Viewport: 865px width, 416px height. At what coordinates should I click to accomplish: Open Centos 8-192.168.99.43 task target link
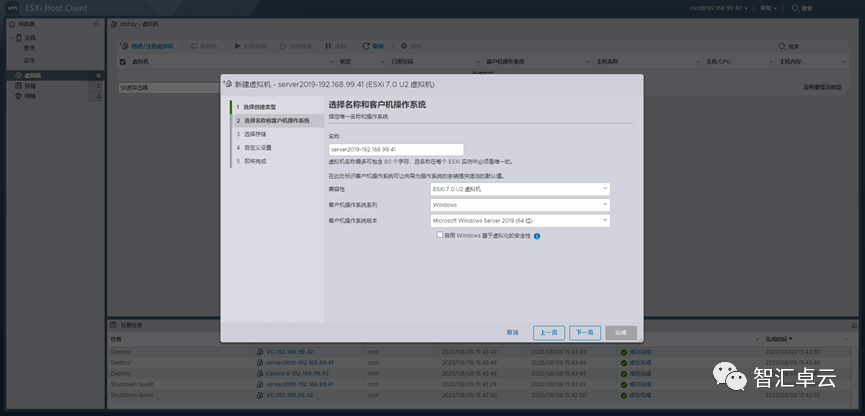[x=297, y=374]
